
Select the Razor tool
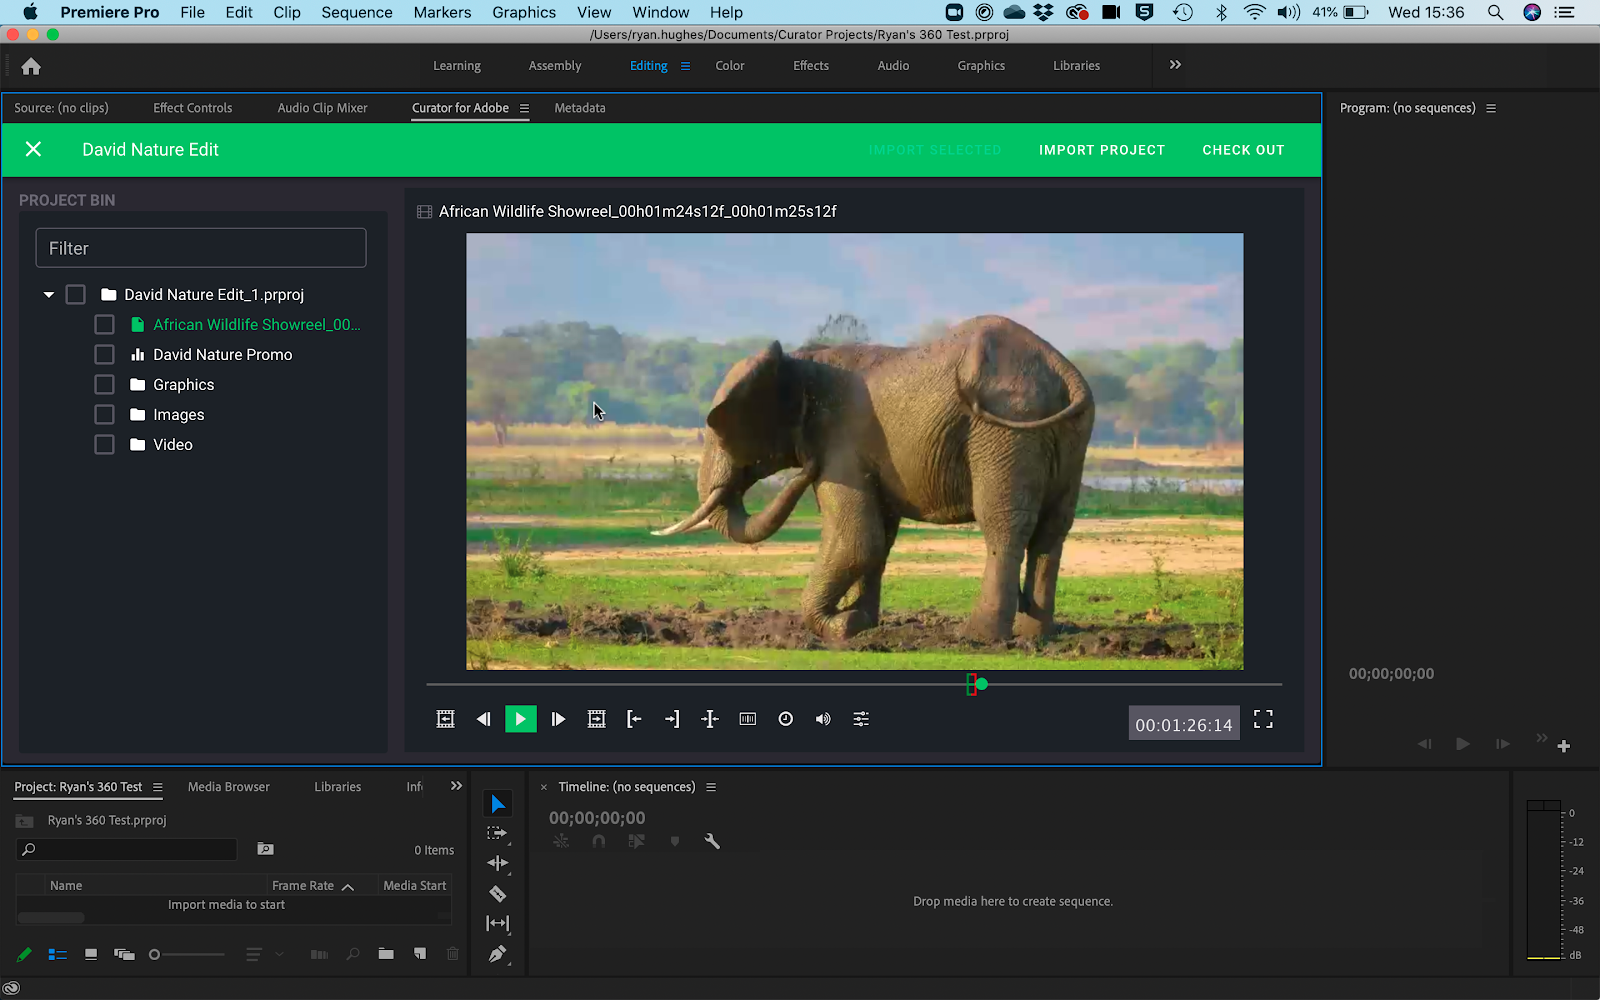pyautogui.click(x=497, y=894)
